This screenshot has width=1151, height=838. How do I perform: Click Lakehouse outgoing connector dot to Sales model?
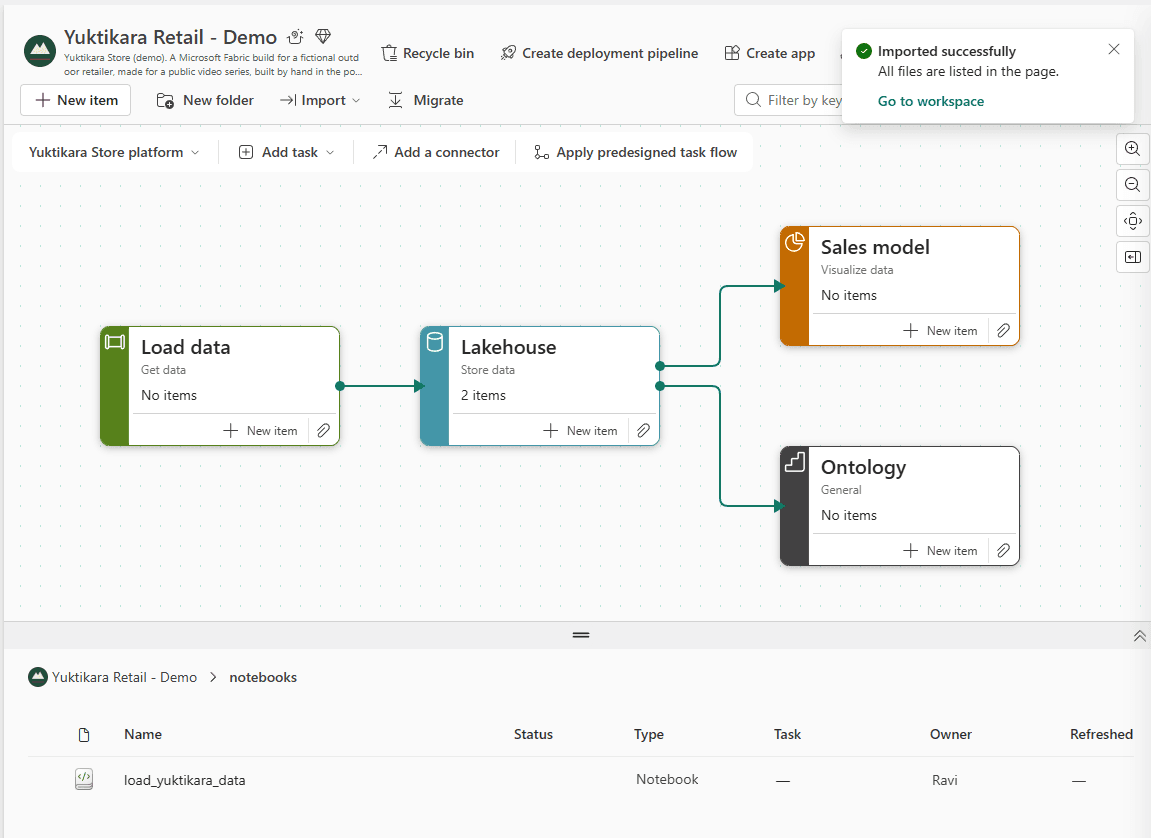pos(660,365)
